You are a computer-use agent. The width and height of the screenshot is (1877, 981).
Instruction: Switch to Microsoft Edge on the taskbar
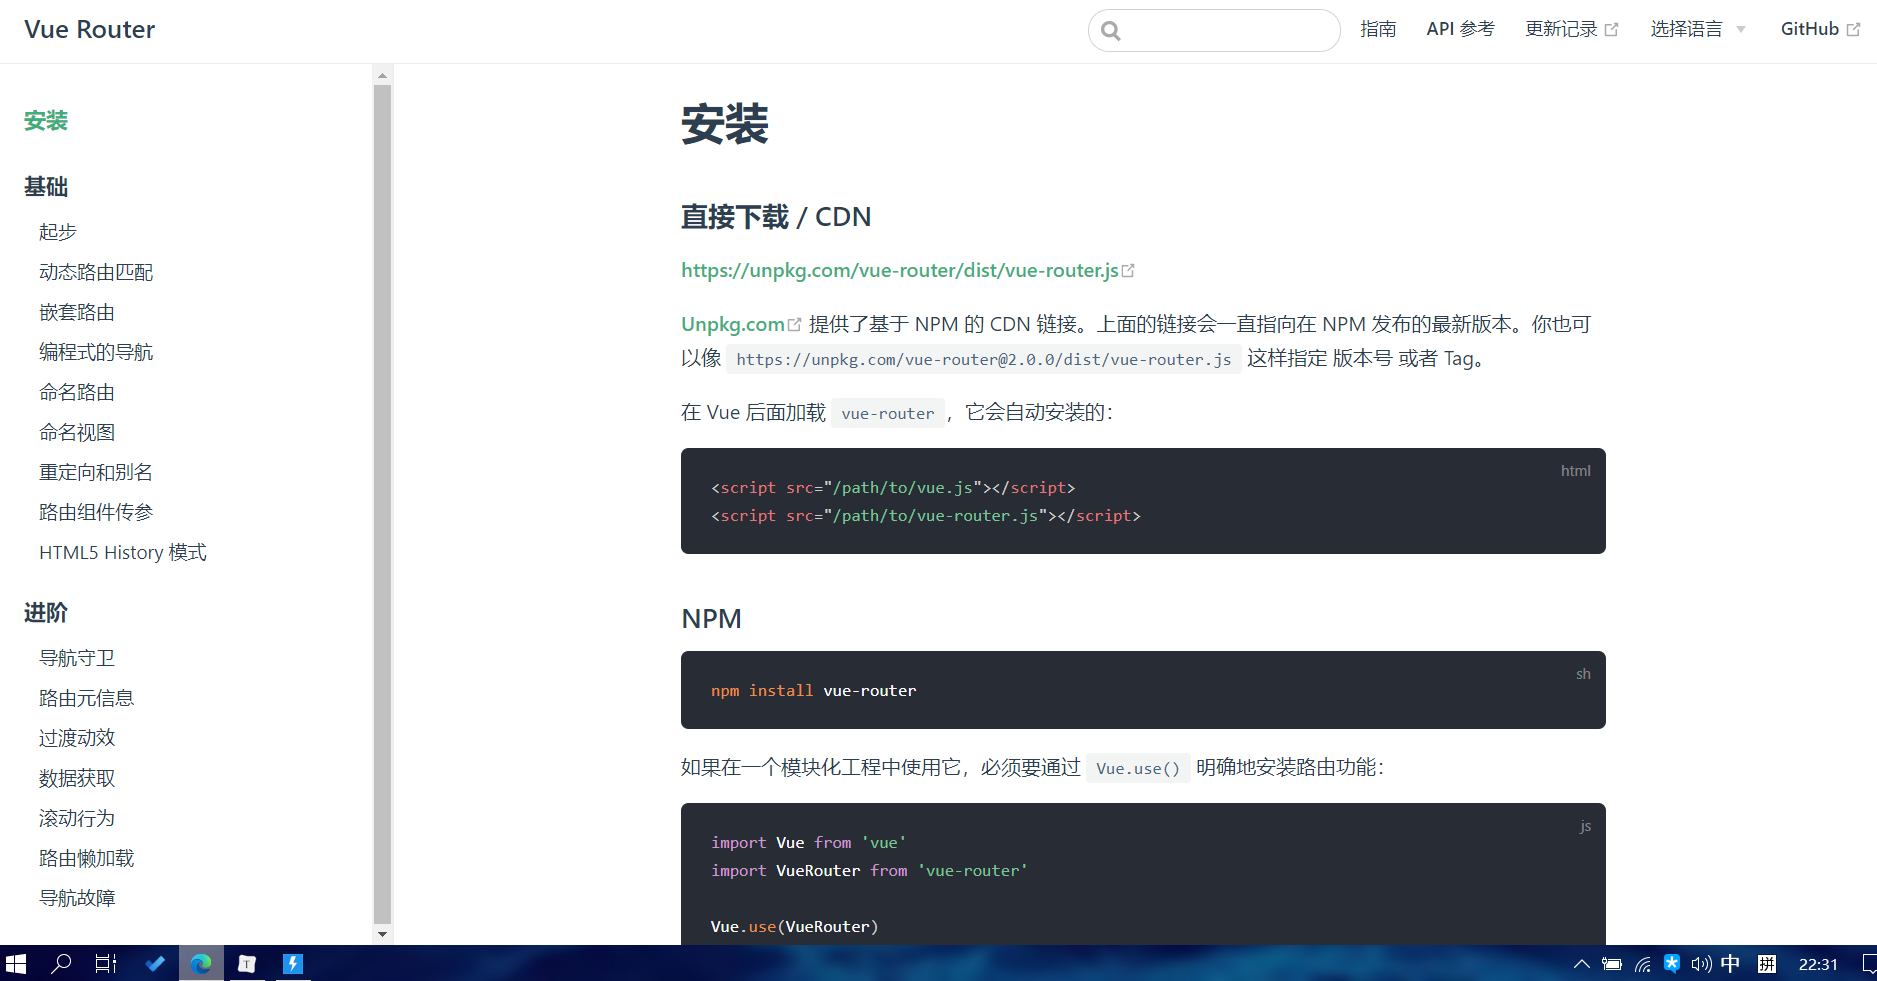[201, 964]
